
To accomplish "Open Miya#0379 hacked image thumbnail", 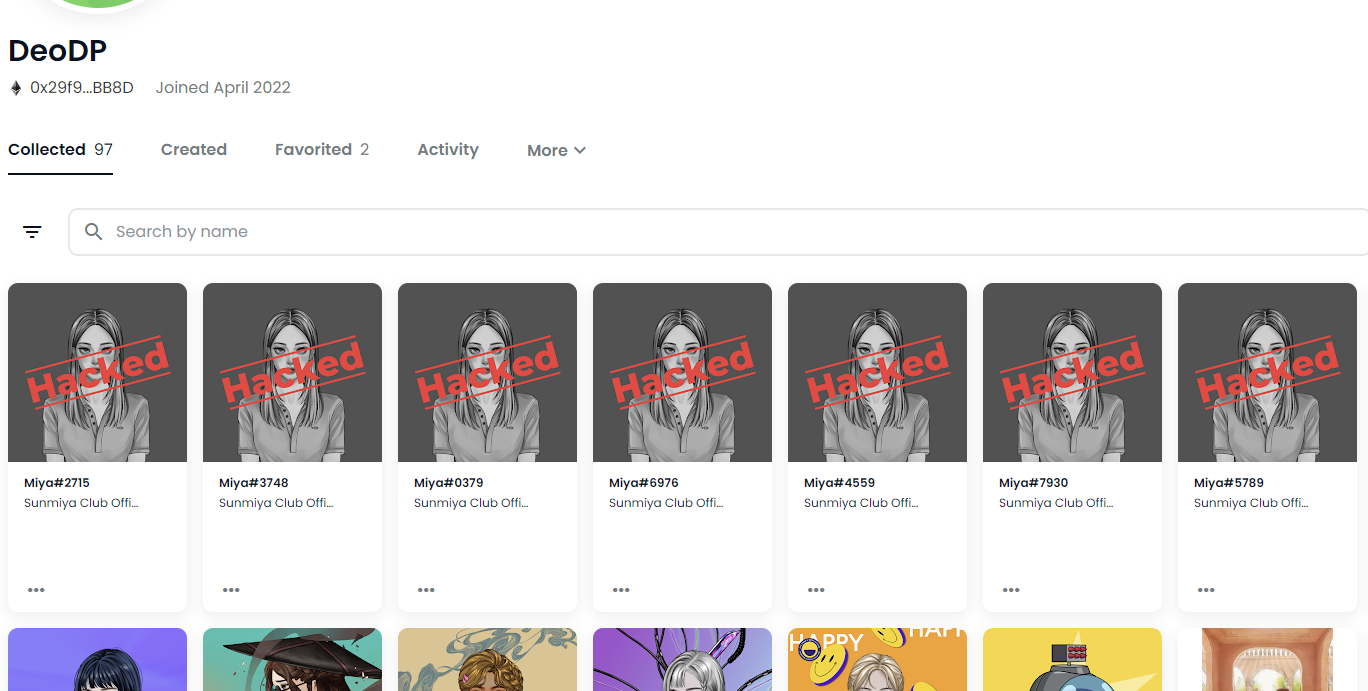I will click(x=487, y=372).
